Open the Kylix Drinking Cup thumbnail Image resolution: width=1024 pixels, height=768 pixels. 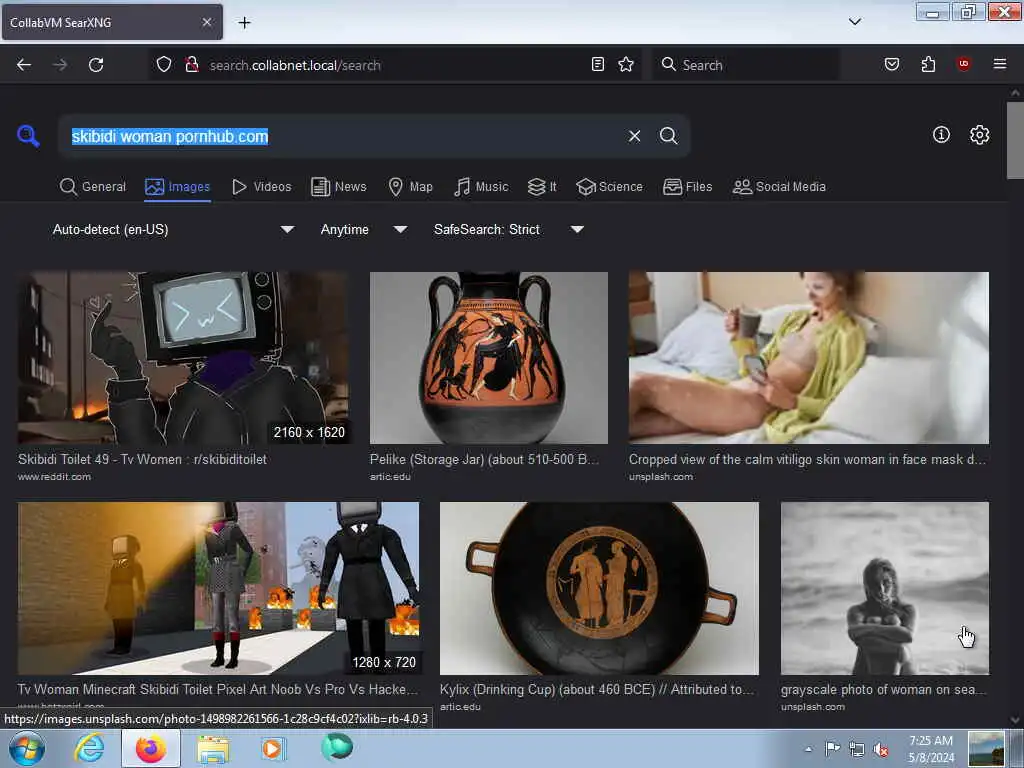(x=600, y=588)
